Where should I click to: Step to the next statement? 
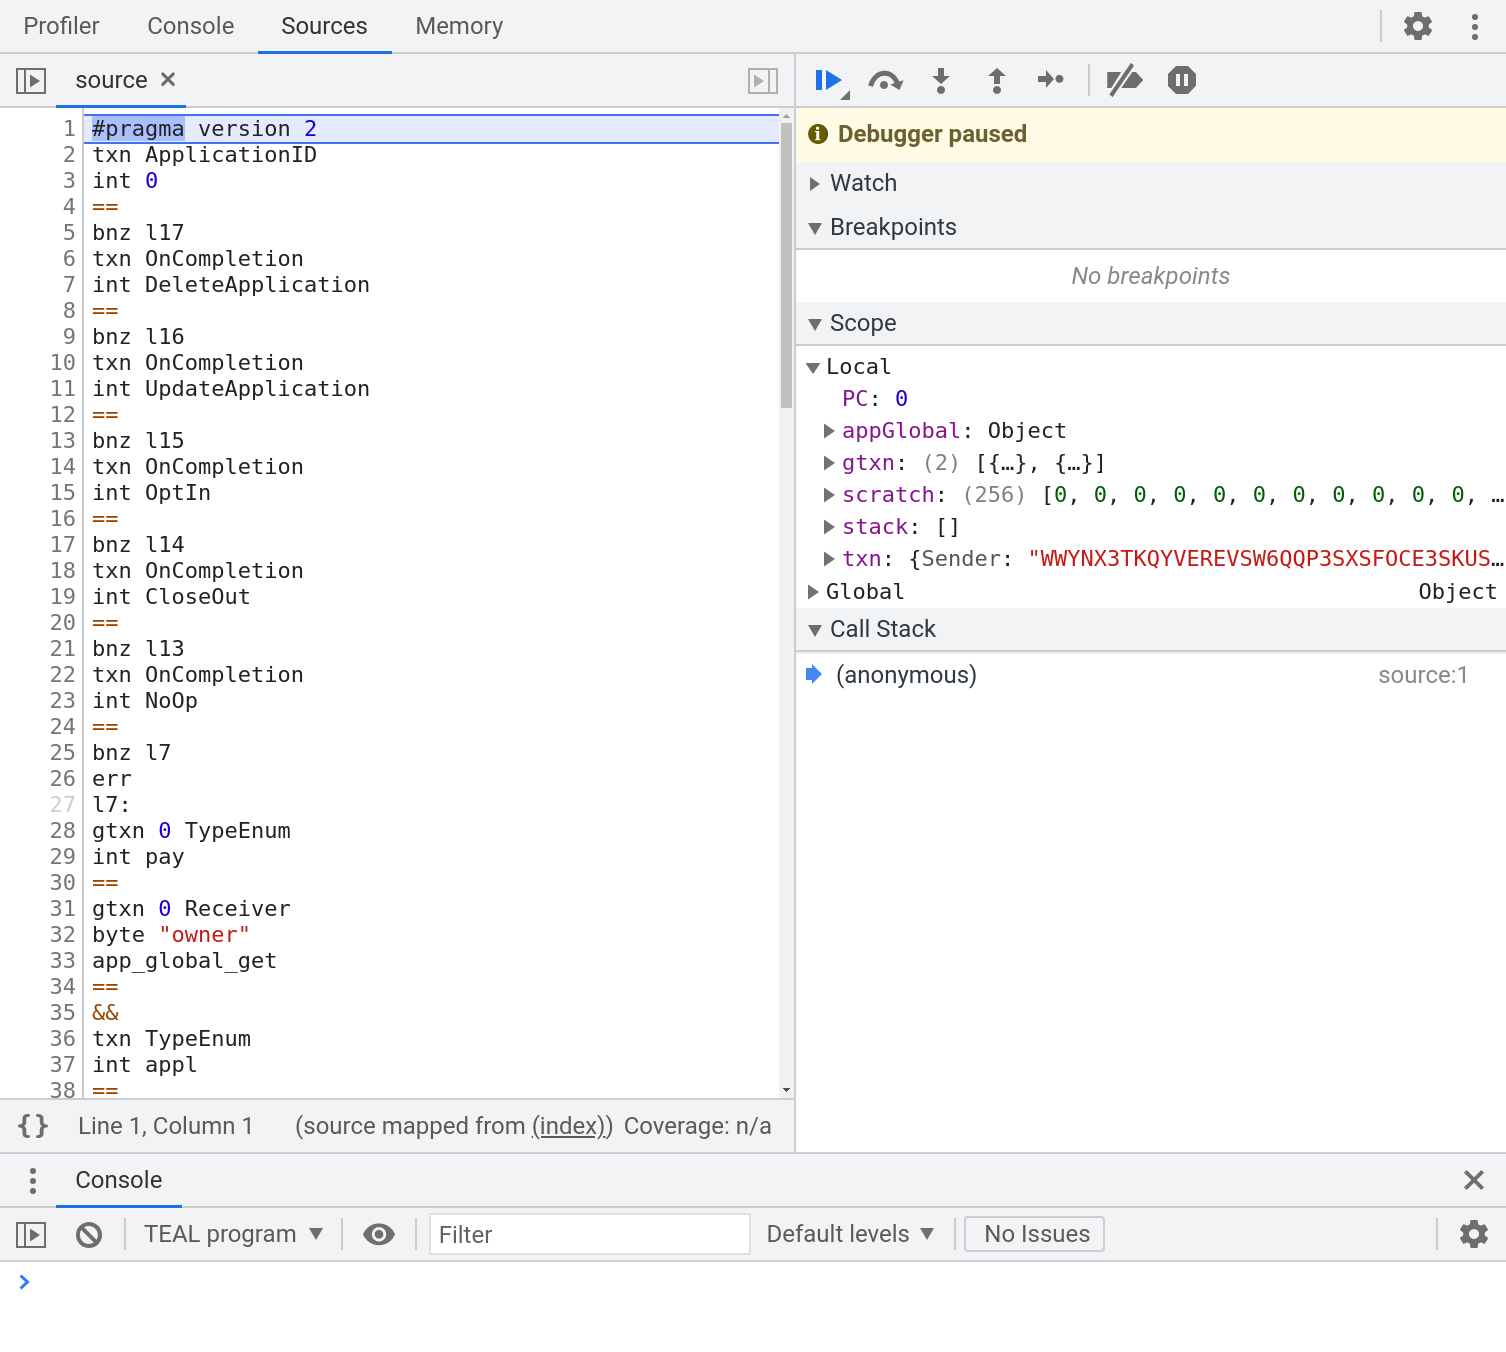(1051, 81)
